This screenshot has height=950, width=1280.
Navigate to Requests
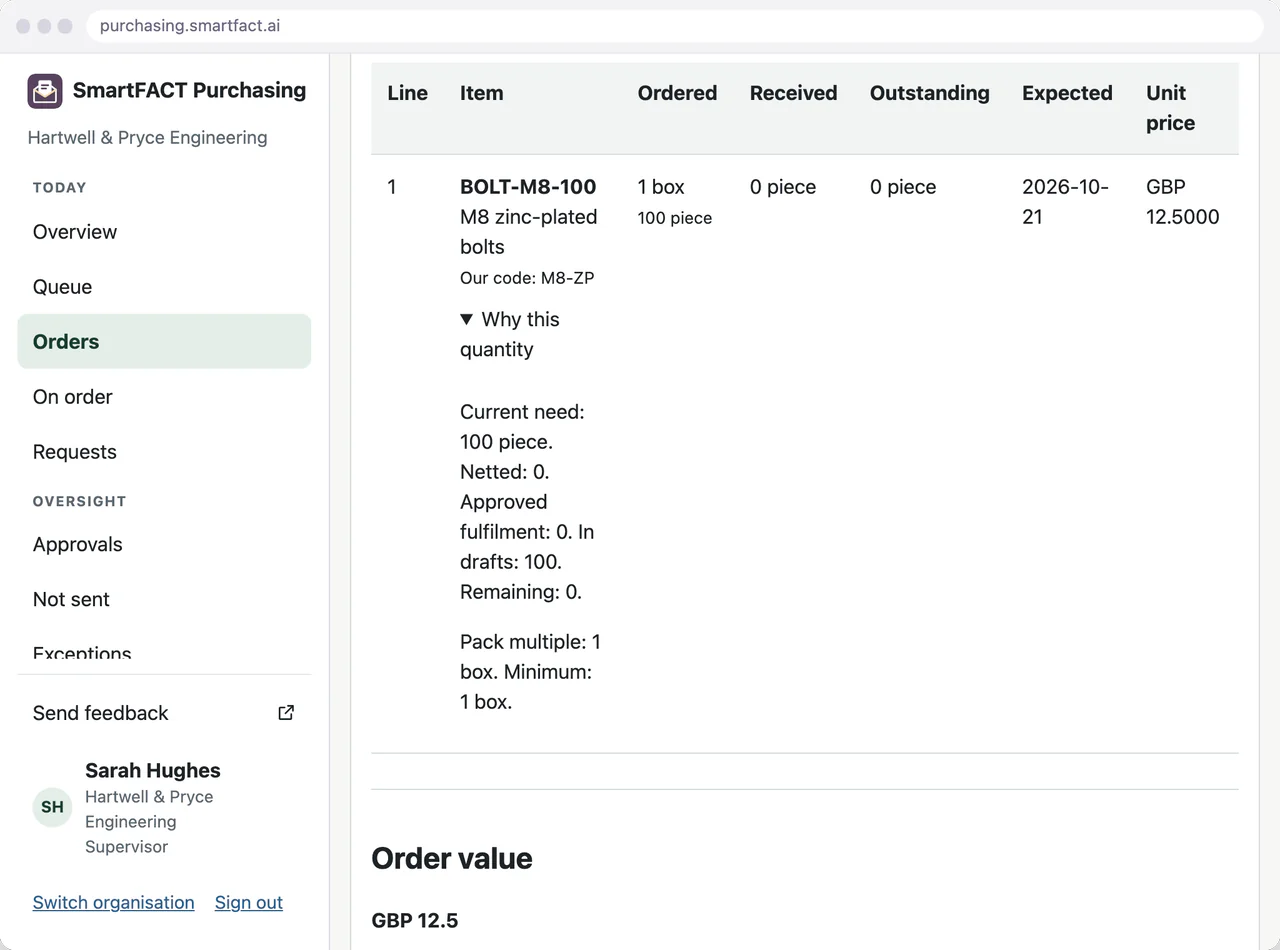[x=164, y=452]
